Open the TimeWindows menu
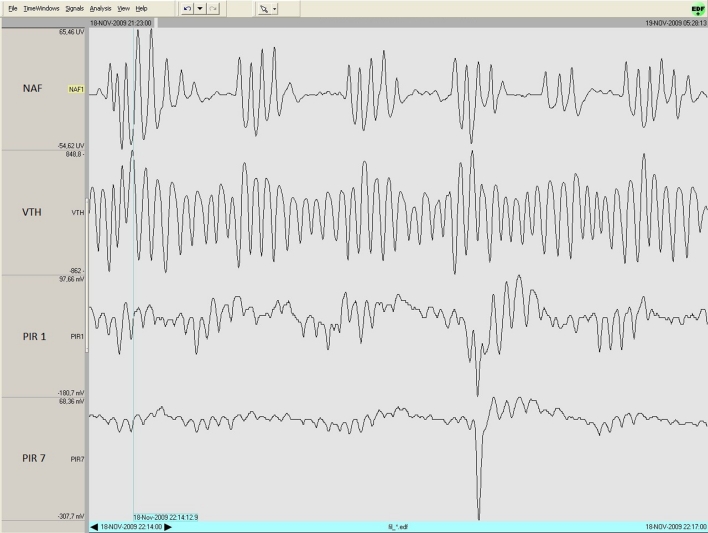The image size is (708, 533). tap(42, 8)
